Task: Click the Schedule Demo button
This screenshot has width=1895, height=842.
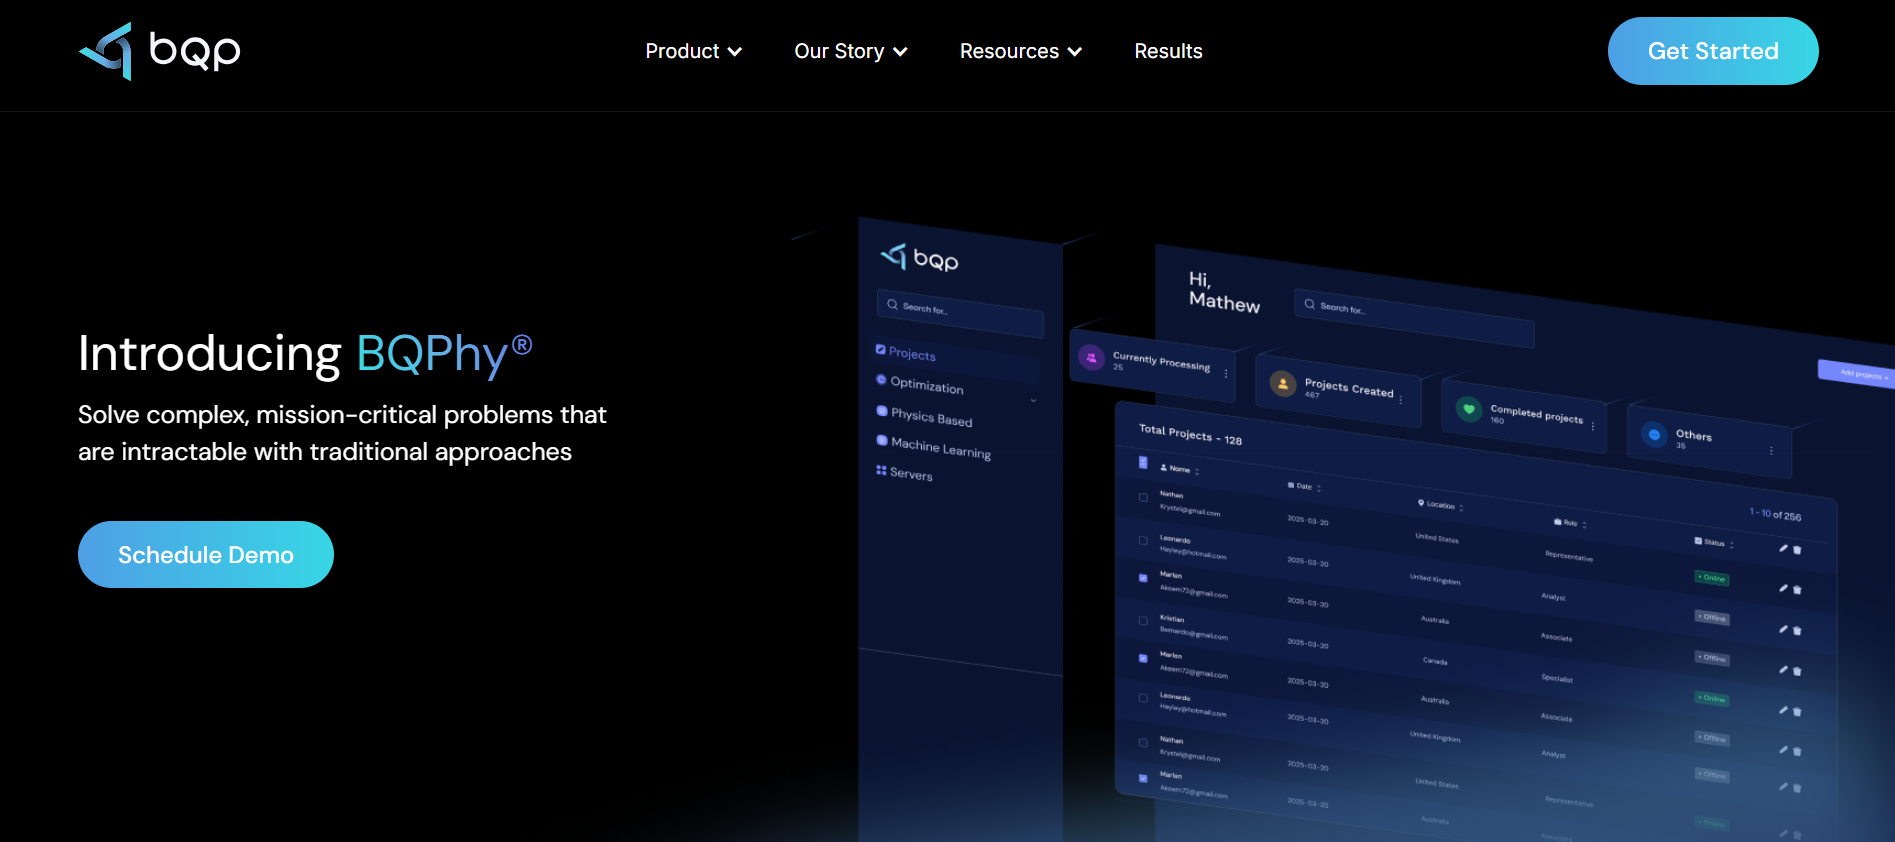Action: tap(206, 554)
